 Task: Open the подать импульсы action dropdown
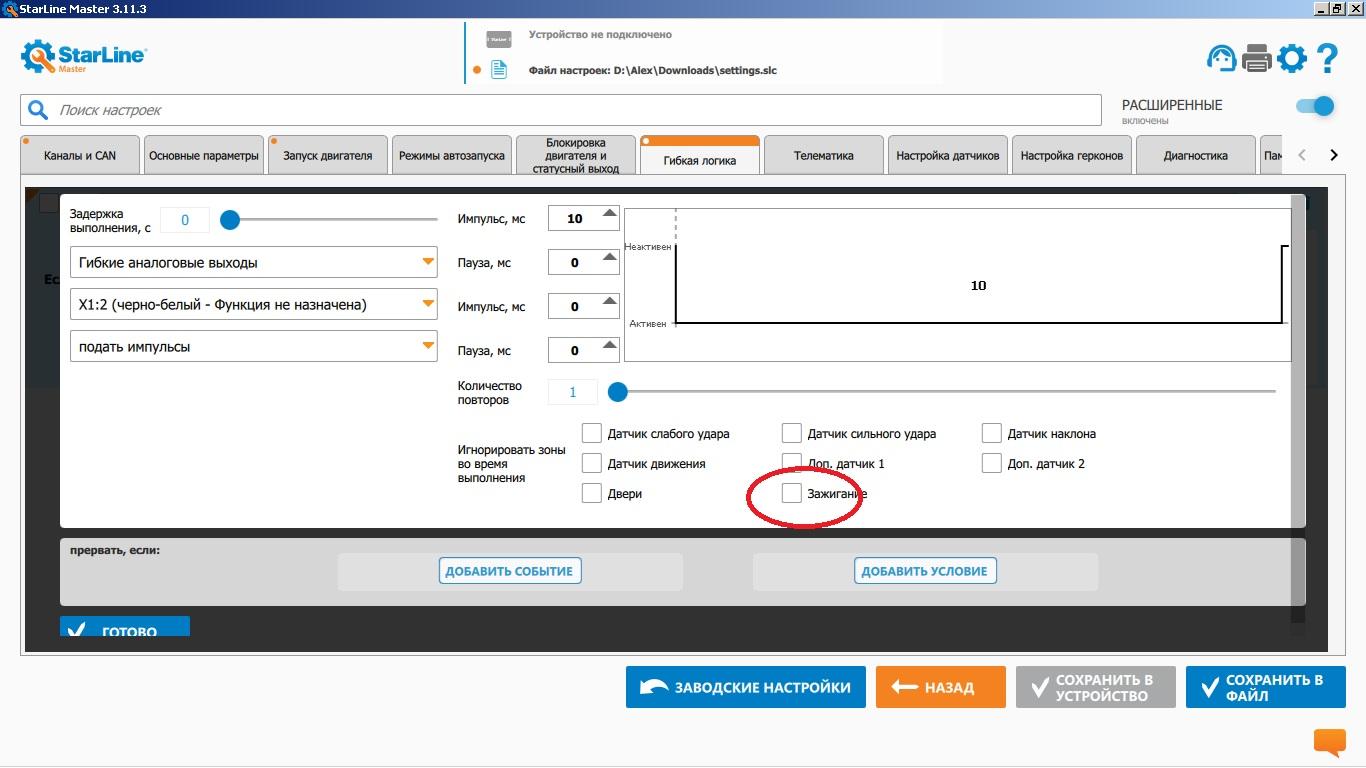pyautogui.click(x=253, y=347)
